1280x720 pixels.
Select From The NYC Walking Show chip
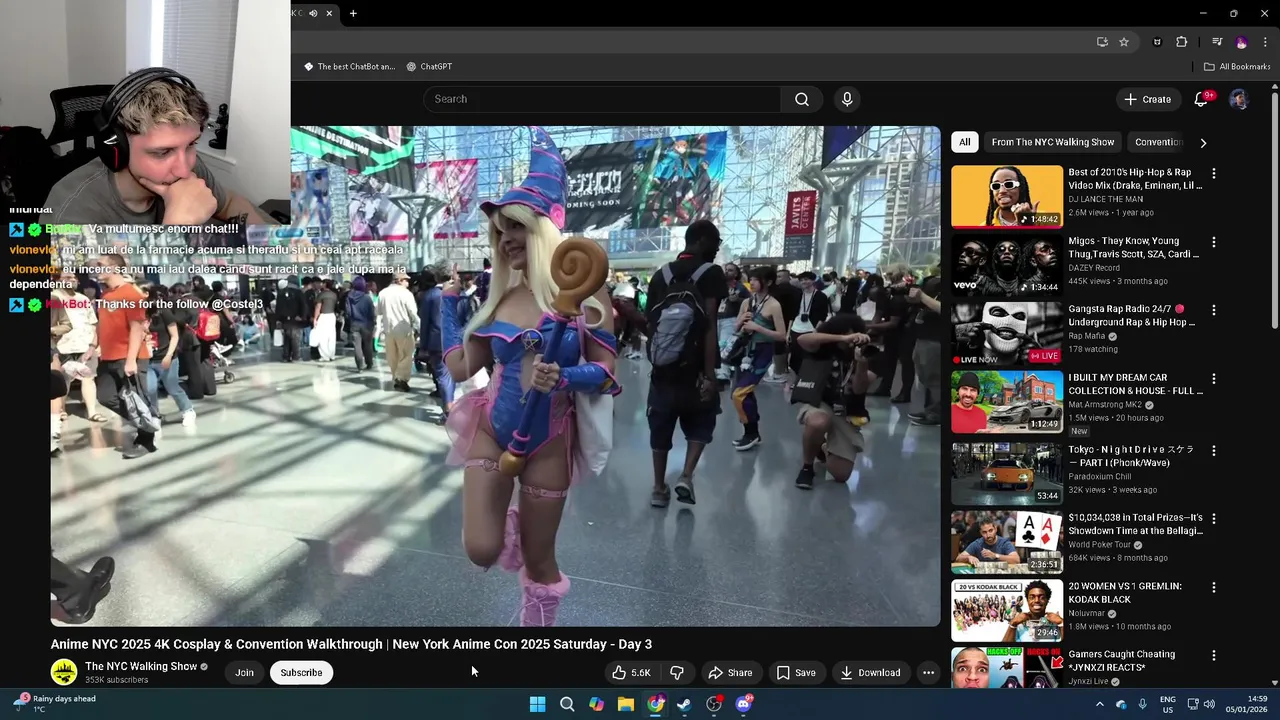pyautogui.click(x=1052, y=142)
